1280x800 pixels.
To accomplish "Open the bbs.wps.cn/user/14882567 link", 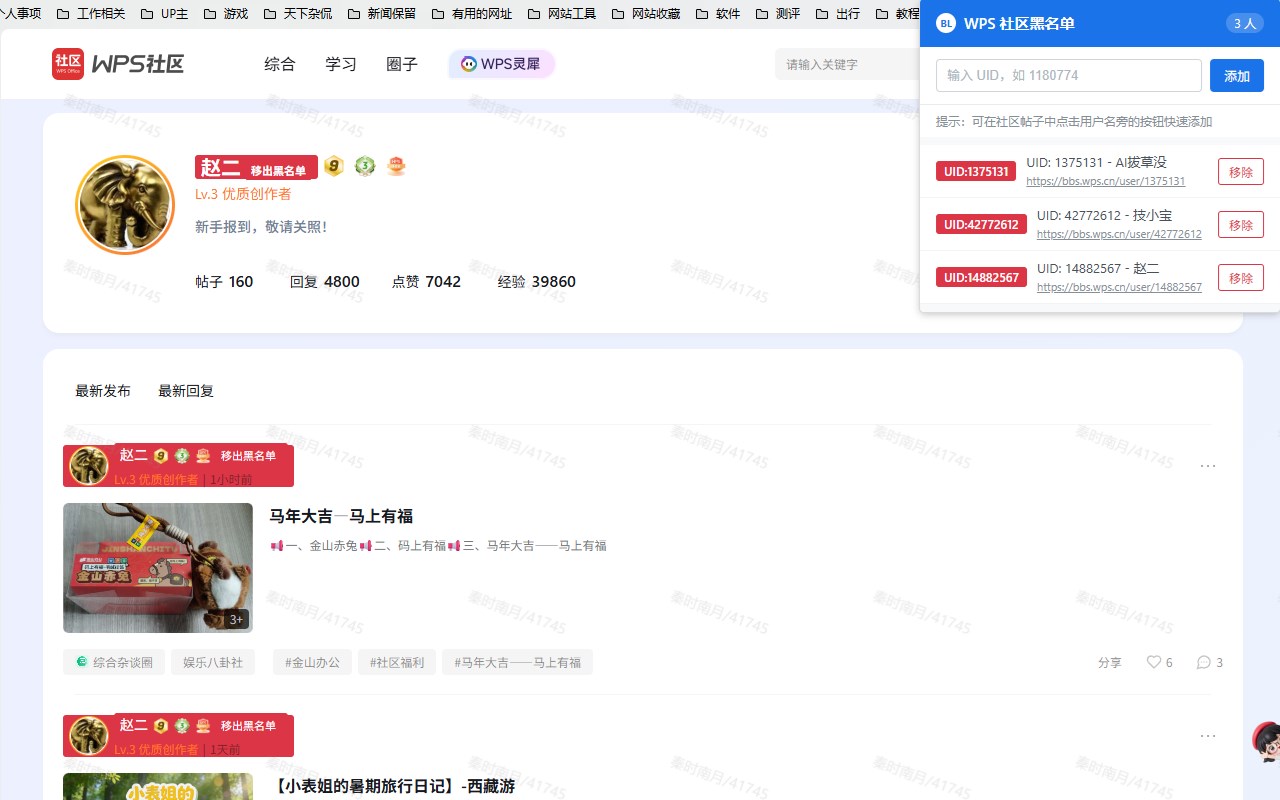I will tap(1119, 288).
